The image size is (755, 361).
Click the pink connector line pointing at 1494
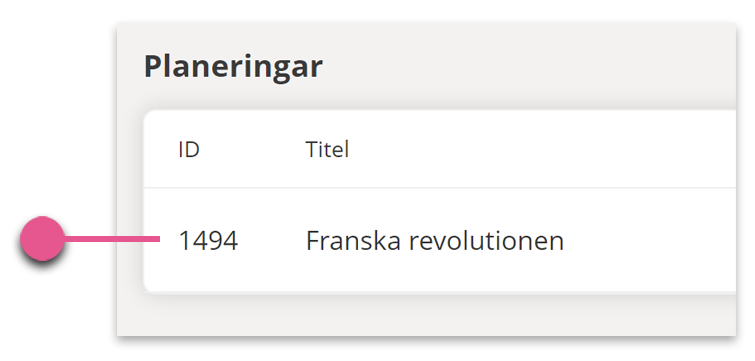click(x=112, y=239)
